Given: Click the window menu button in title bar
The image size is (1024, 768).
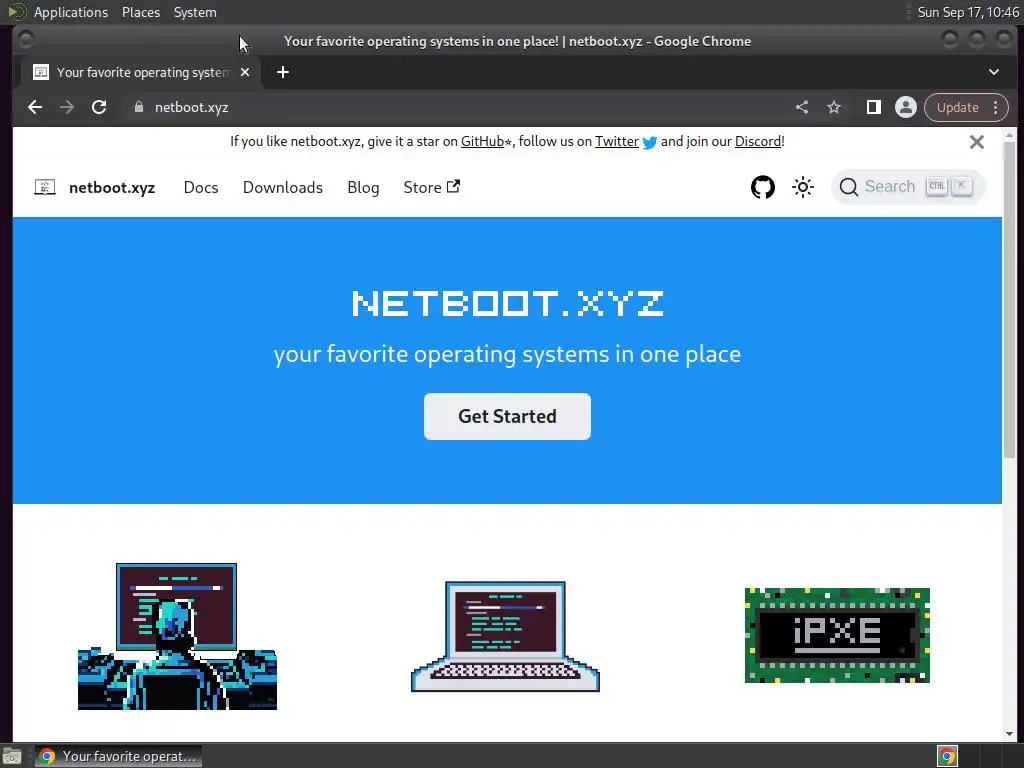Looking at the screenshot, I should click(25, 40).
